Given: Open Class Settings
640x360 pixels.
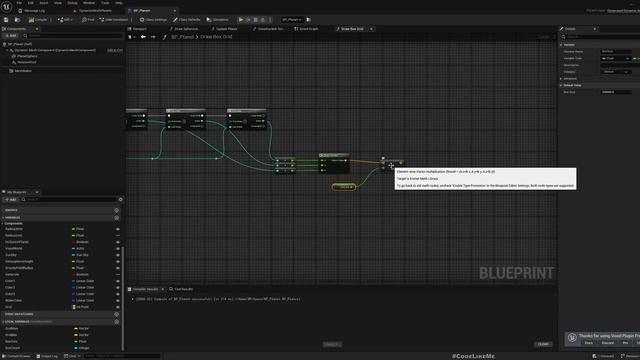Looking at the screenshot, I should (153, 20).
